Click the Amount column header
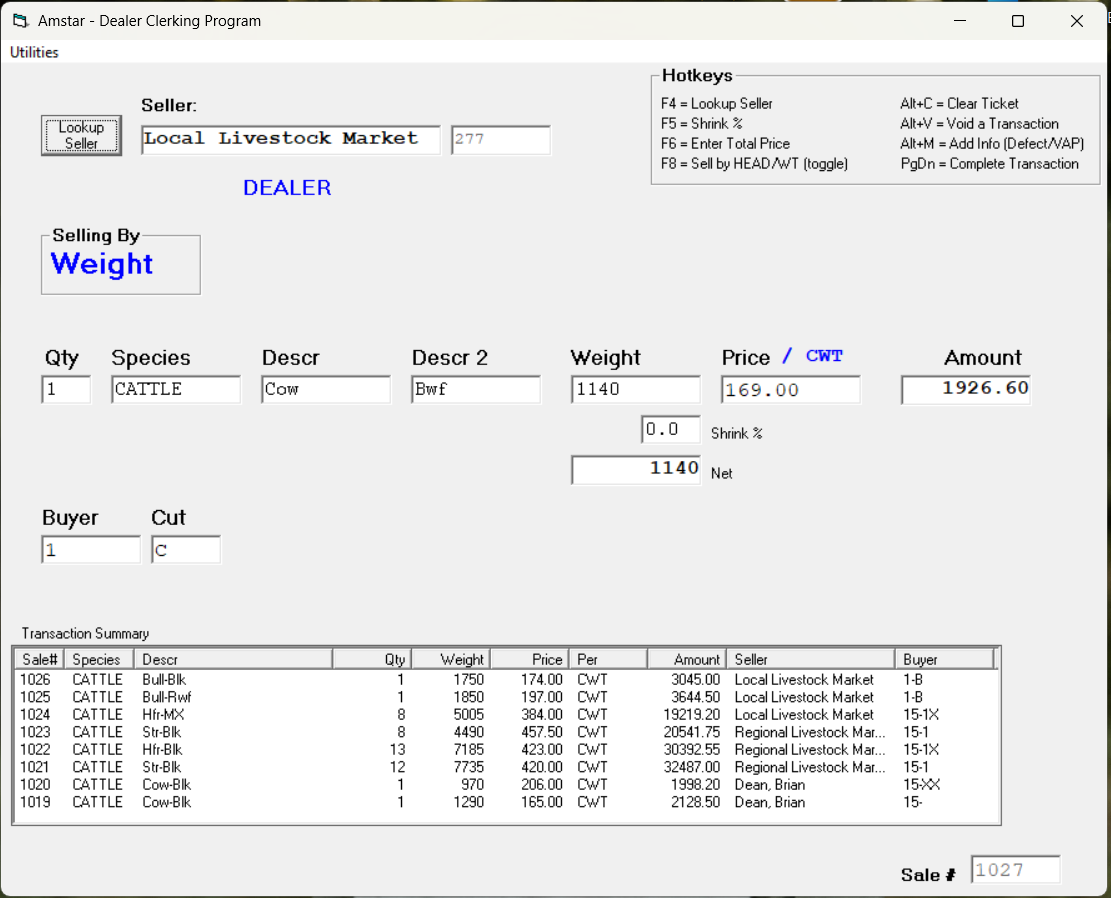The image size is (1111, 898). click(687, 658)
